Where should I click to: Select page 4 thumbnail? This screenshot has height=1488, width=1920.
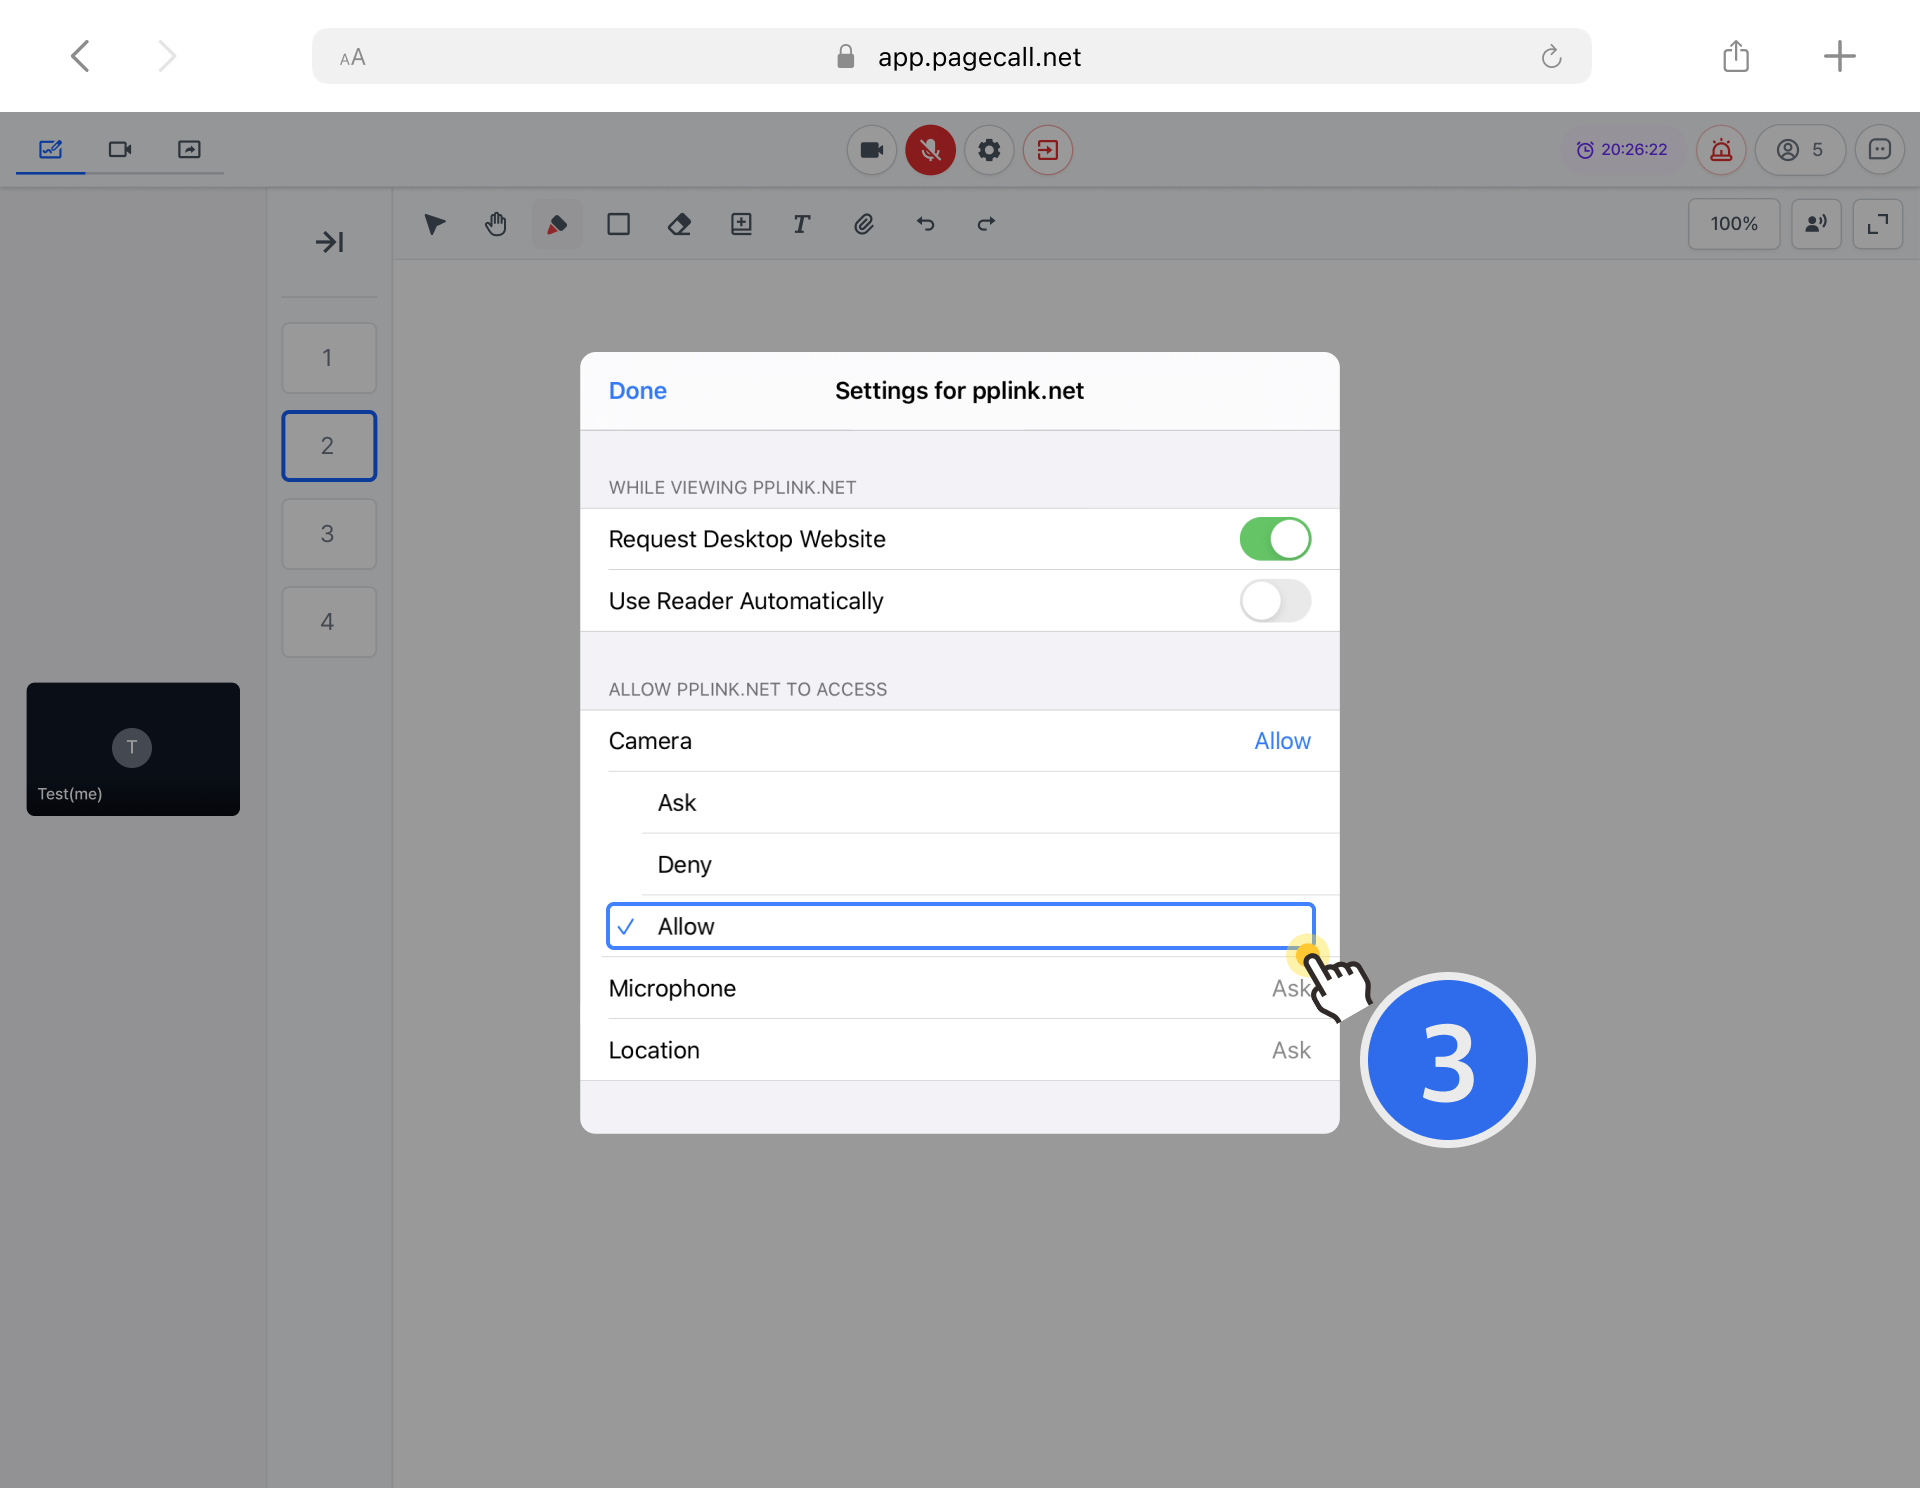(329, 622)
